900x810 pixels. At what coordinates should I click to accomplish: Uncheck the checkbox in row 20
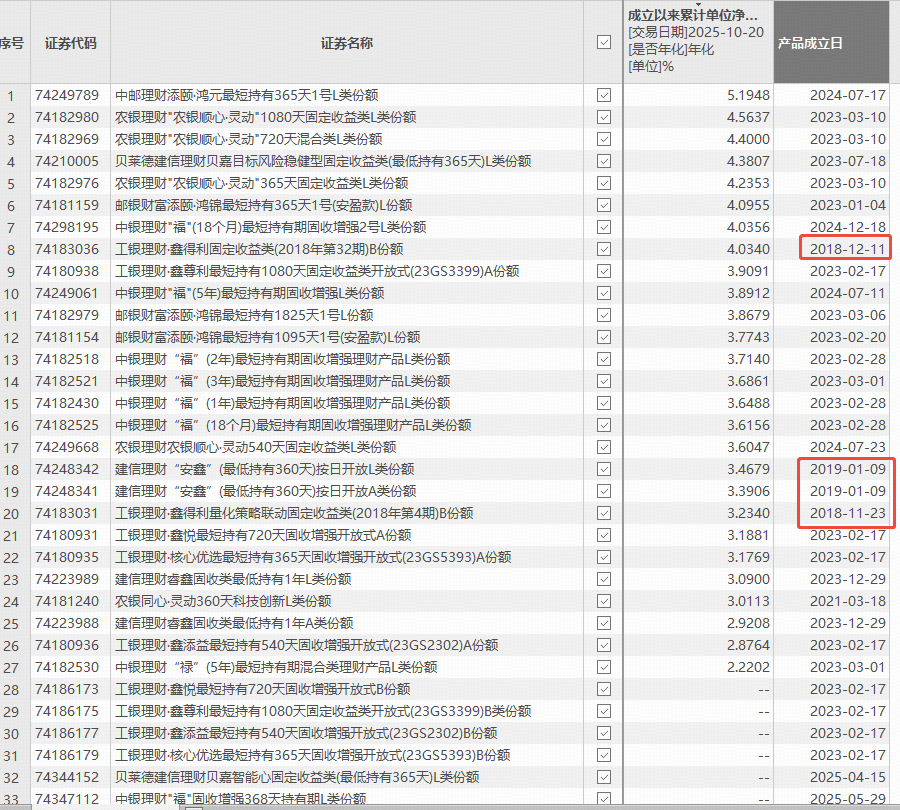click(603, 513)
